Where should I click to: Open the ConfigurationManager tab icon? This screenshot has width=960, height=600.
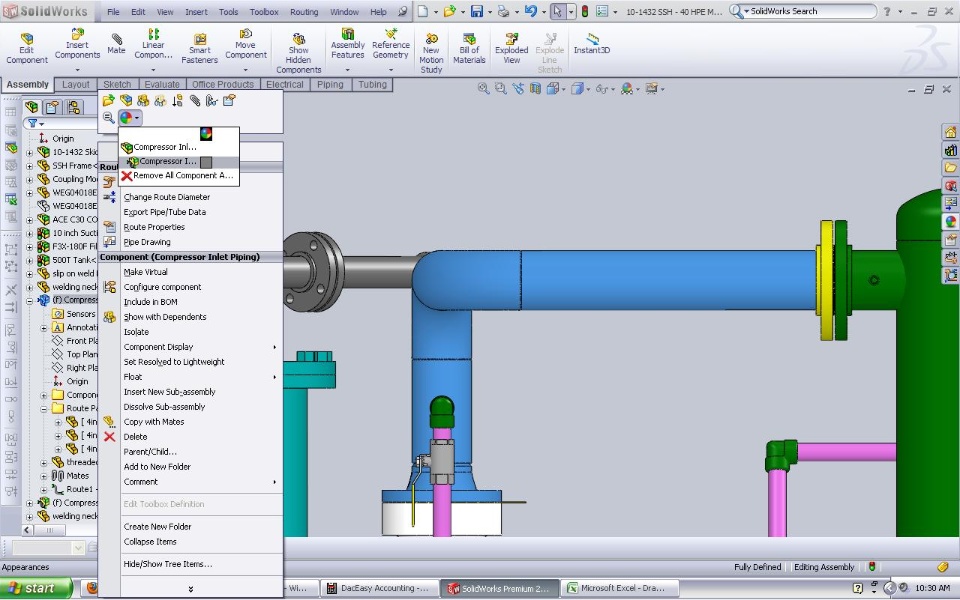(73, 108)
